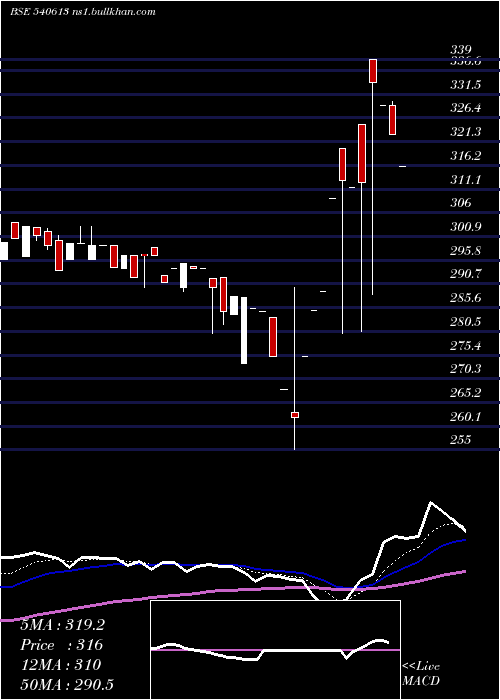Viewport: 500px width, 700px height.
Task: Click the 339 price axis label
Action: pos(461,50)
